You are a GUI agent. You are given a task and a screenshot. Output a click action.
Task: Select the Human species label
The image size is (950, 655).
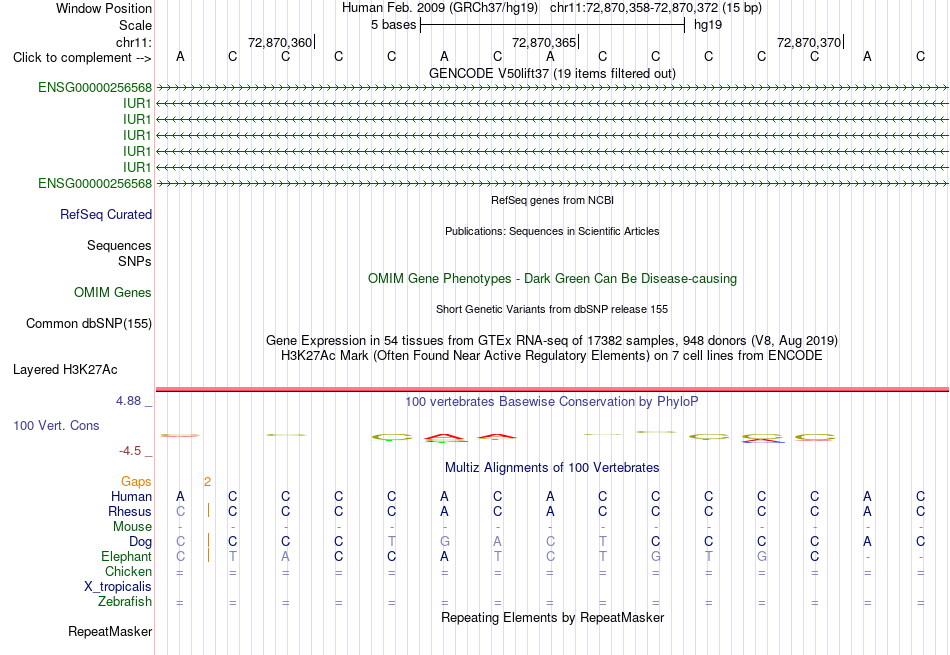click(x=131, y=496)
